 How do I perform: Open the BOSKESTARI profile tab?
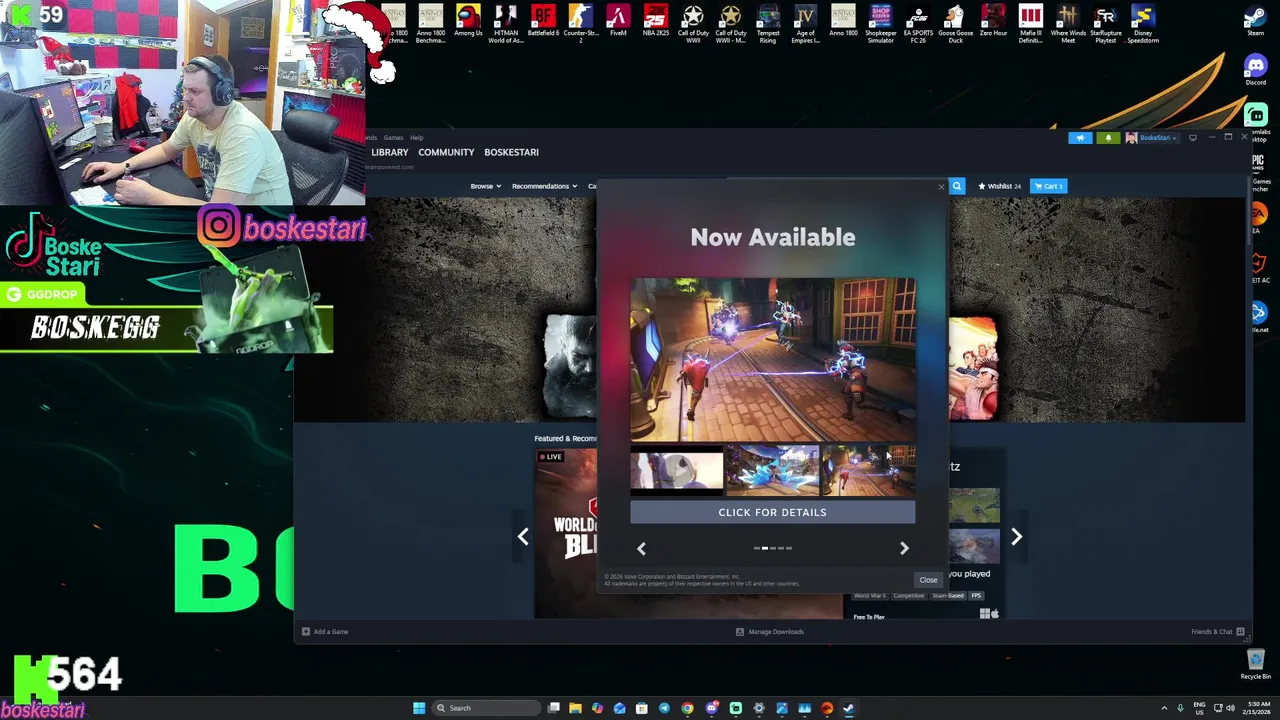(511, 152)
